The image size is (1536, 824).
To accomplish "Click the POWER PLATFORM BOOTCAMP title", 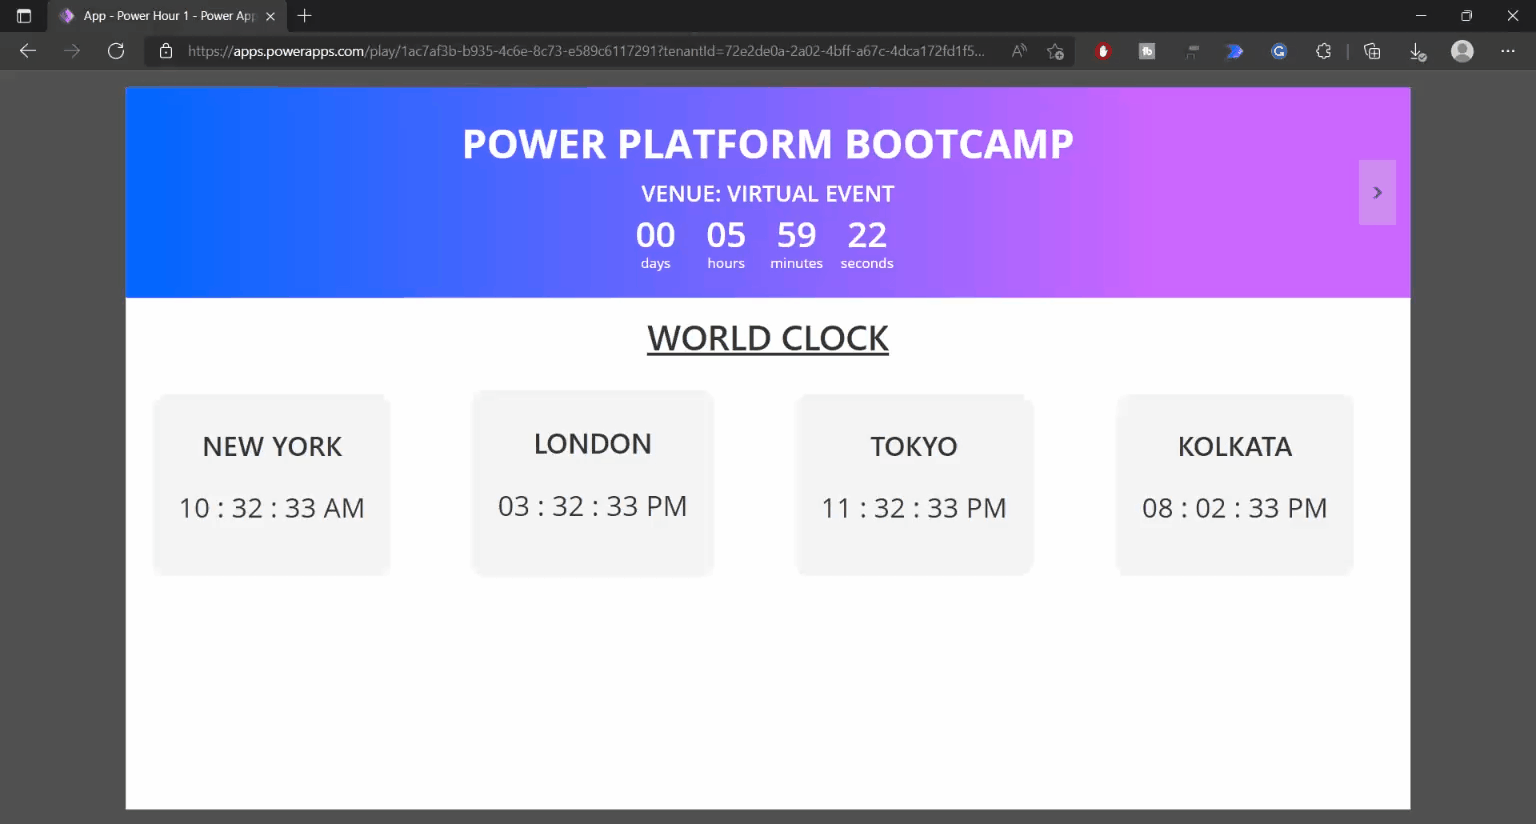I will [x=768, y=144].
